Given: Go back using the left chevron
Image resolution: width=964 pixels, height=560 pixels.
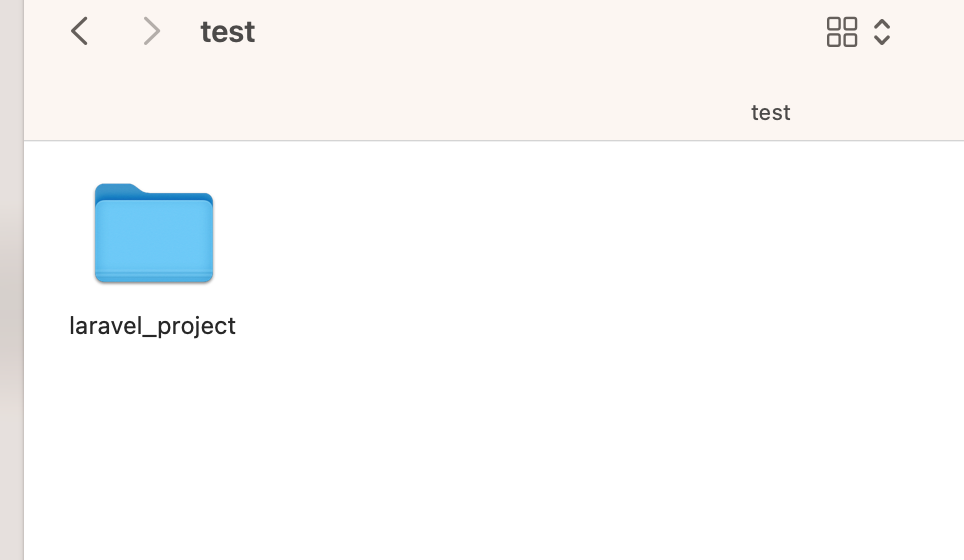Looking at the screenshot, I should (x=79, y=31).
